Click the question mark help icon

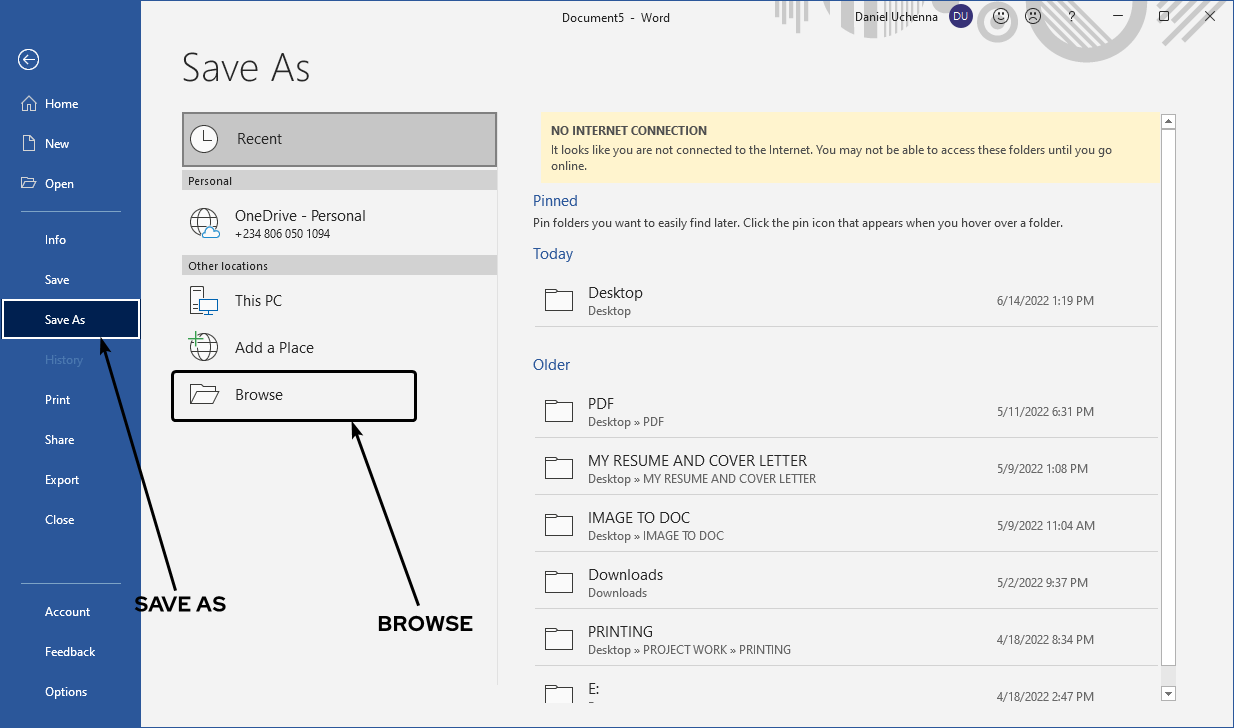point(1072,17)
